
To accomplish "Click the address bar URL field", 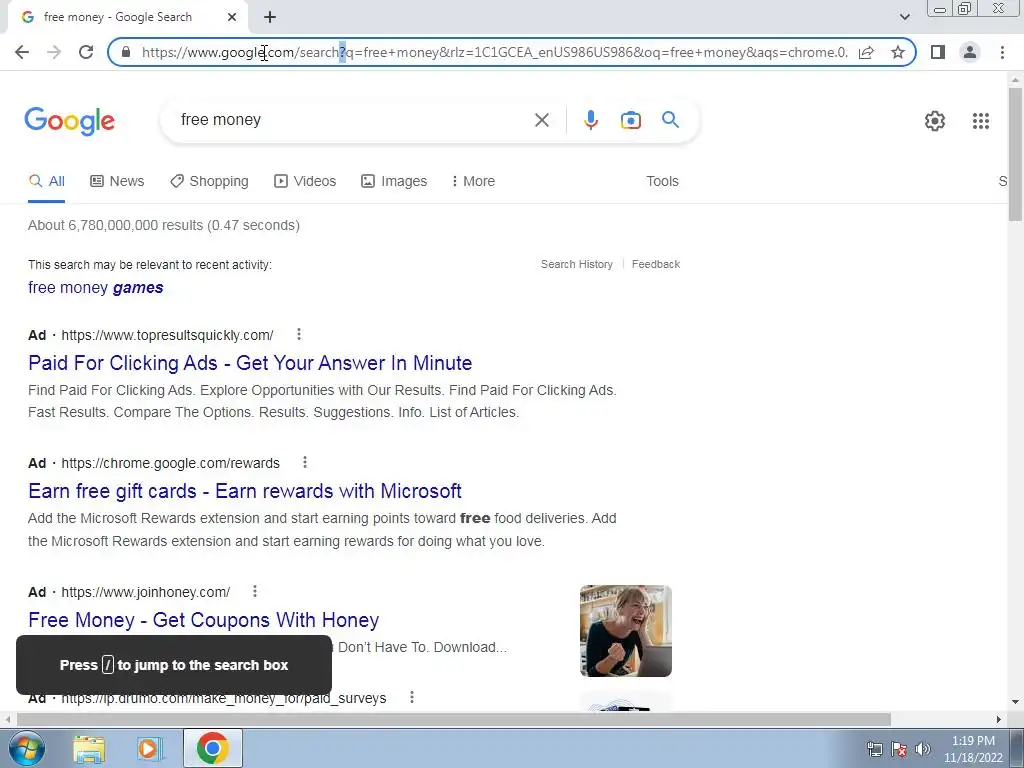I will click(494, 52).
